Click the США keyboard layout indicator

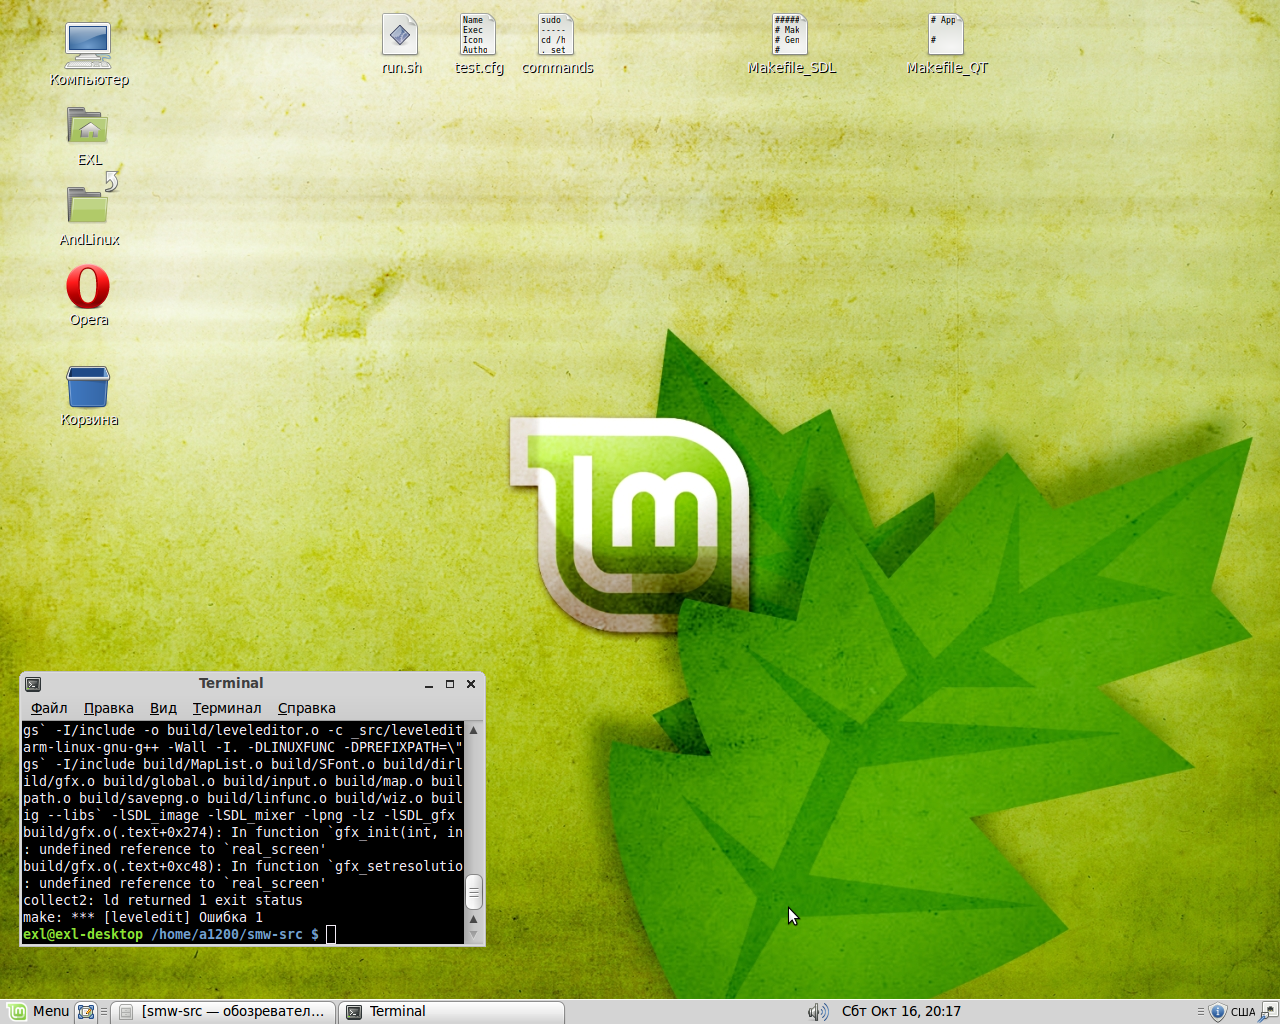point(1243,1012)
